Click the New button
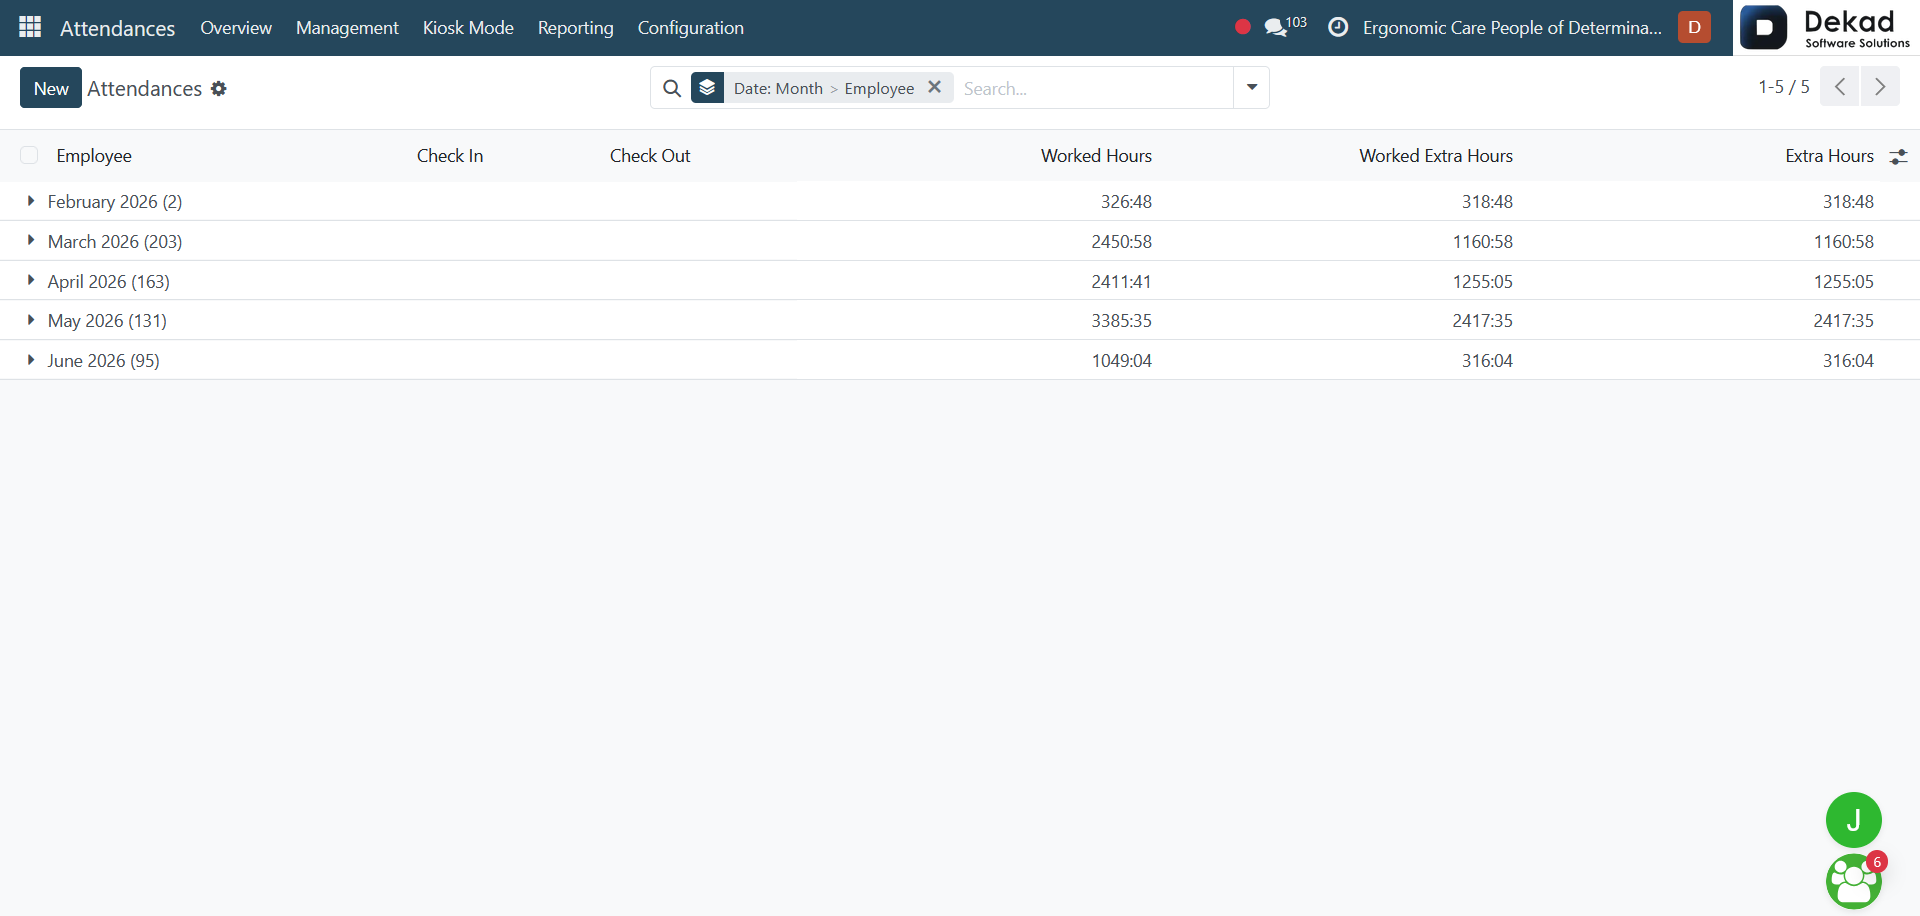1920x916 pixels. click(51, 88)
